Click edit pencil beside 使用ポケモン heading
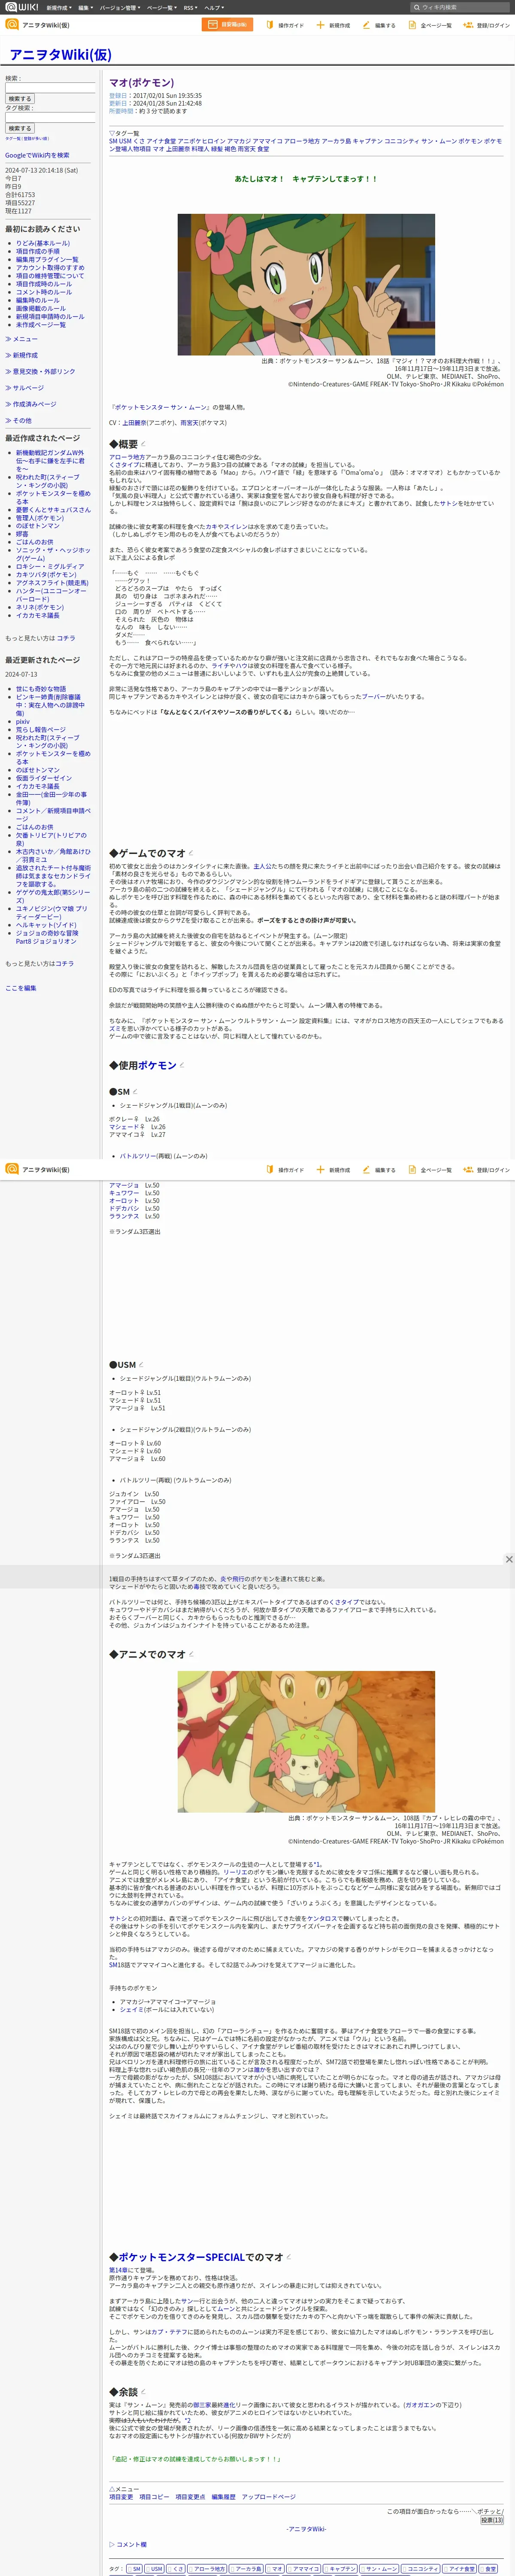Viewport: 515px width, 2576px height. tap(182, 1066)
